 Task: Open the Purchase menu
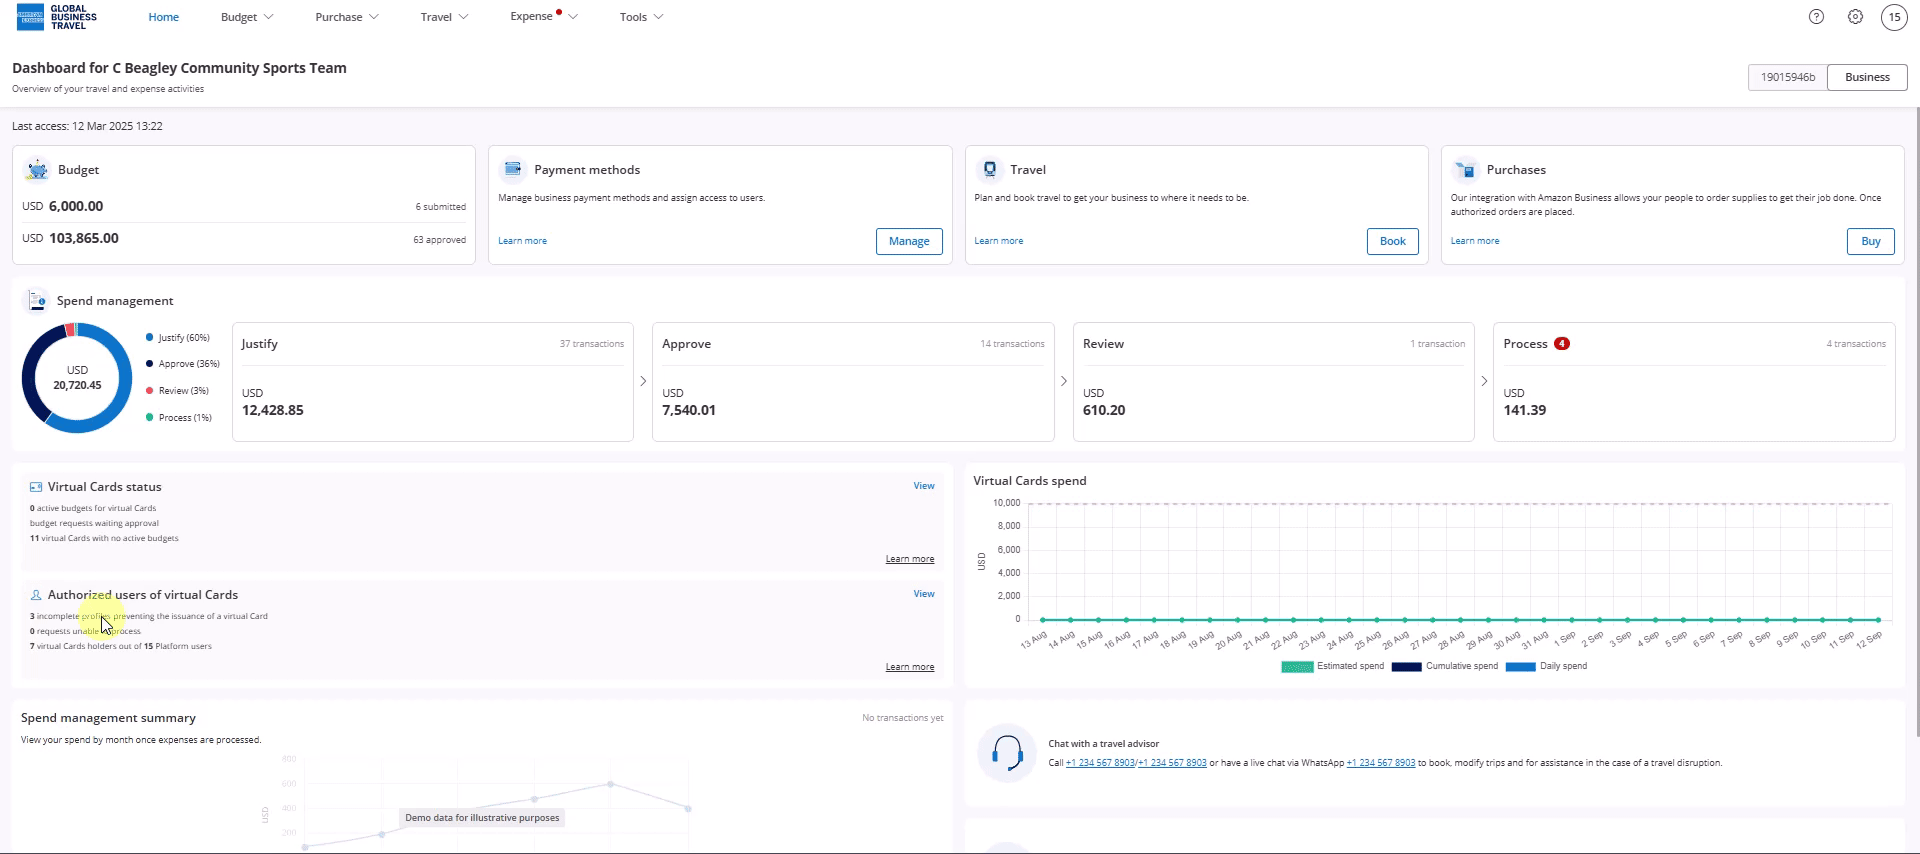point(339,17)
